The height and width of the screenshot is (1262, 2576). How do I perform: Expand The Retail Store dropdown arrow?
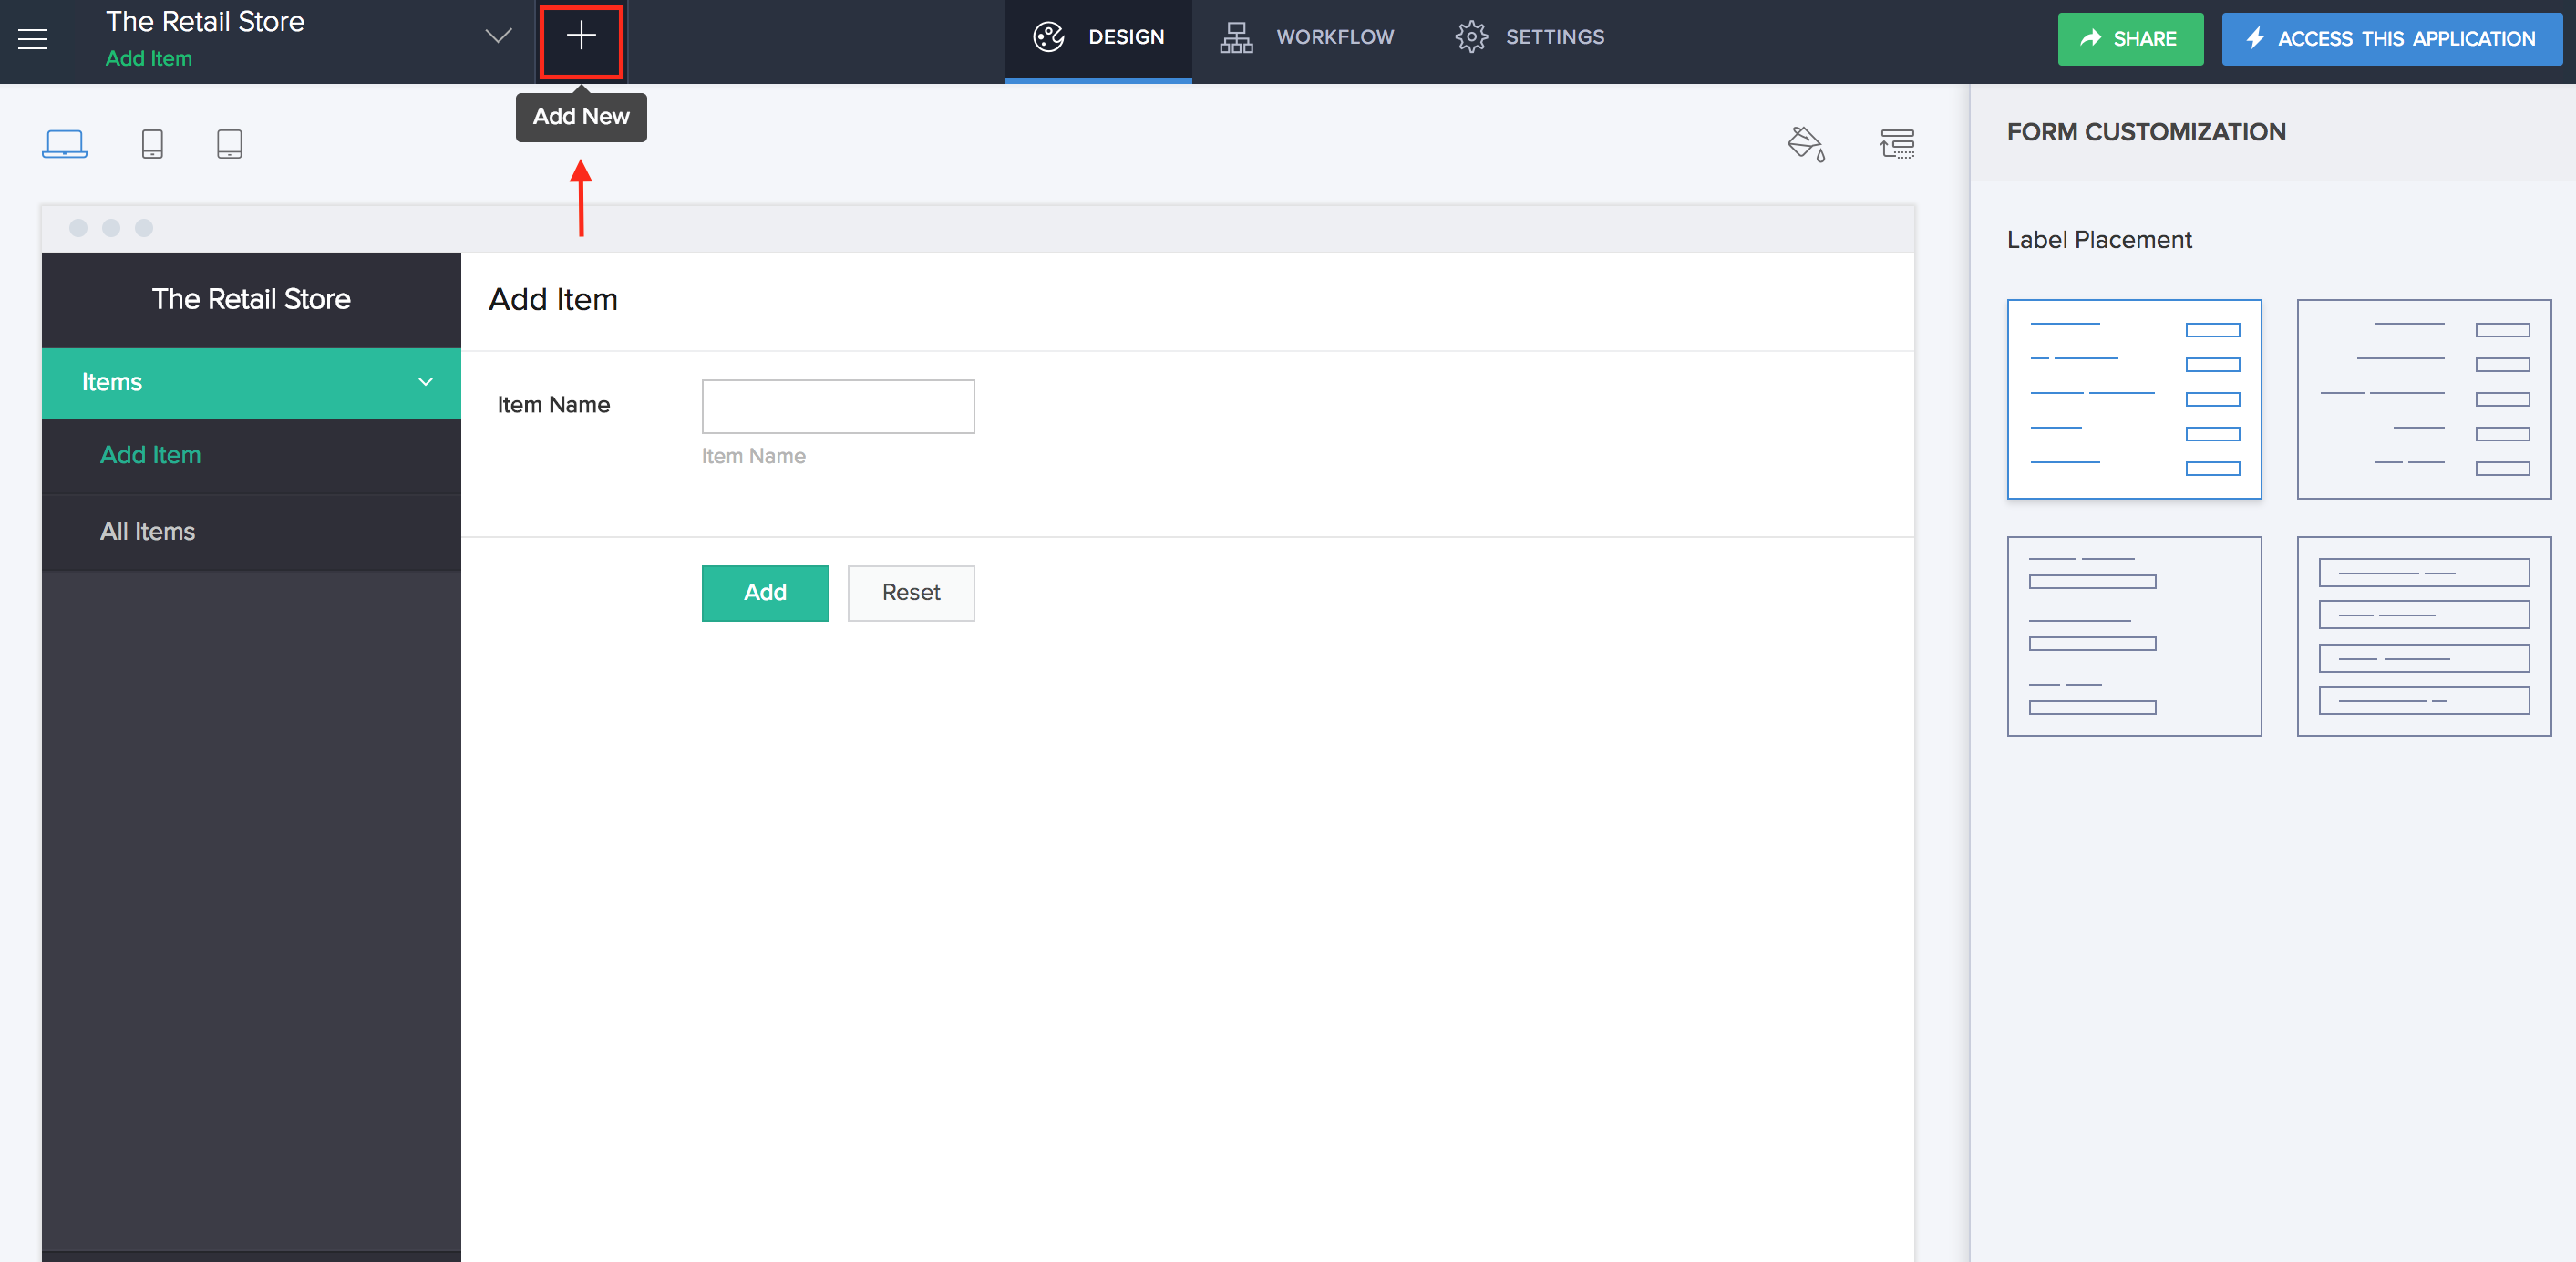click(x=498, y=37)
